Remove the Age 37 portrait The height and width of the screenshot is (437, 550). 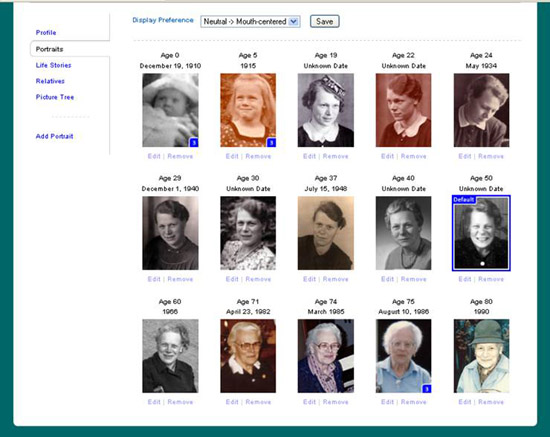point(336,279)
